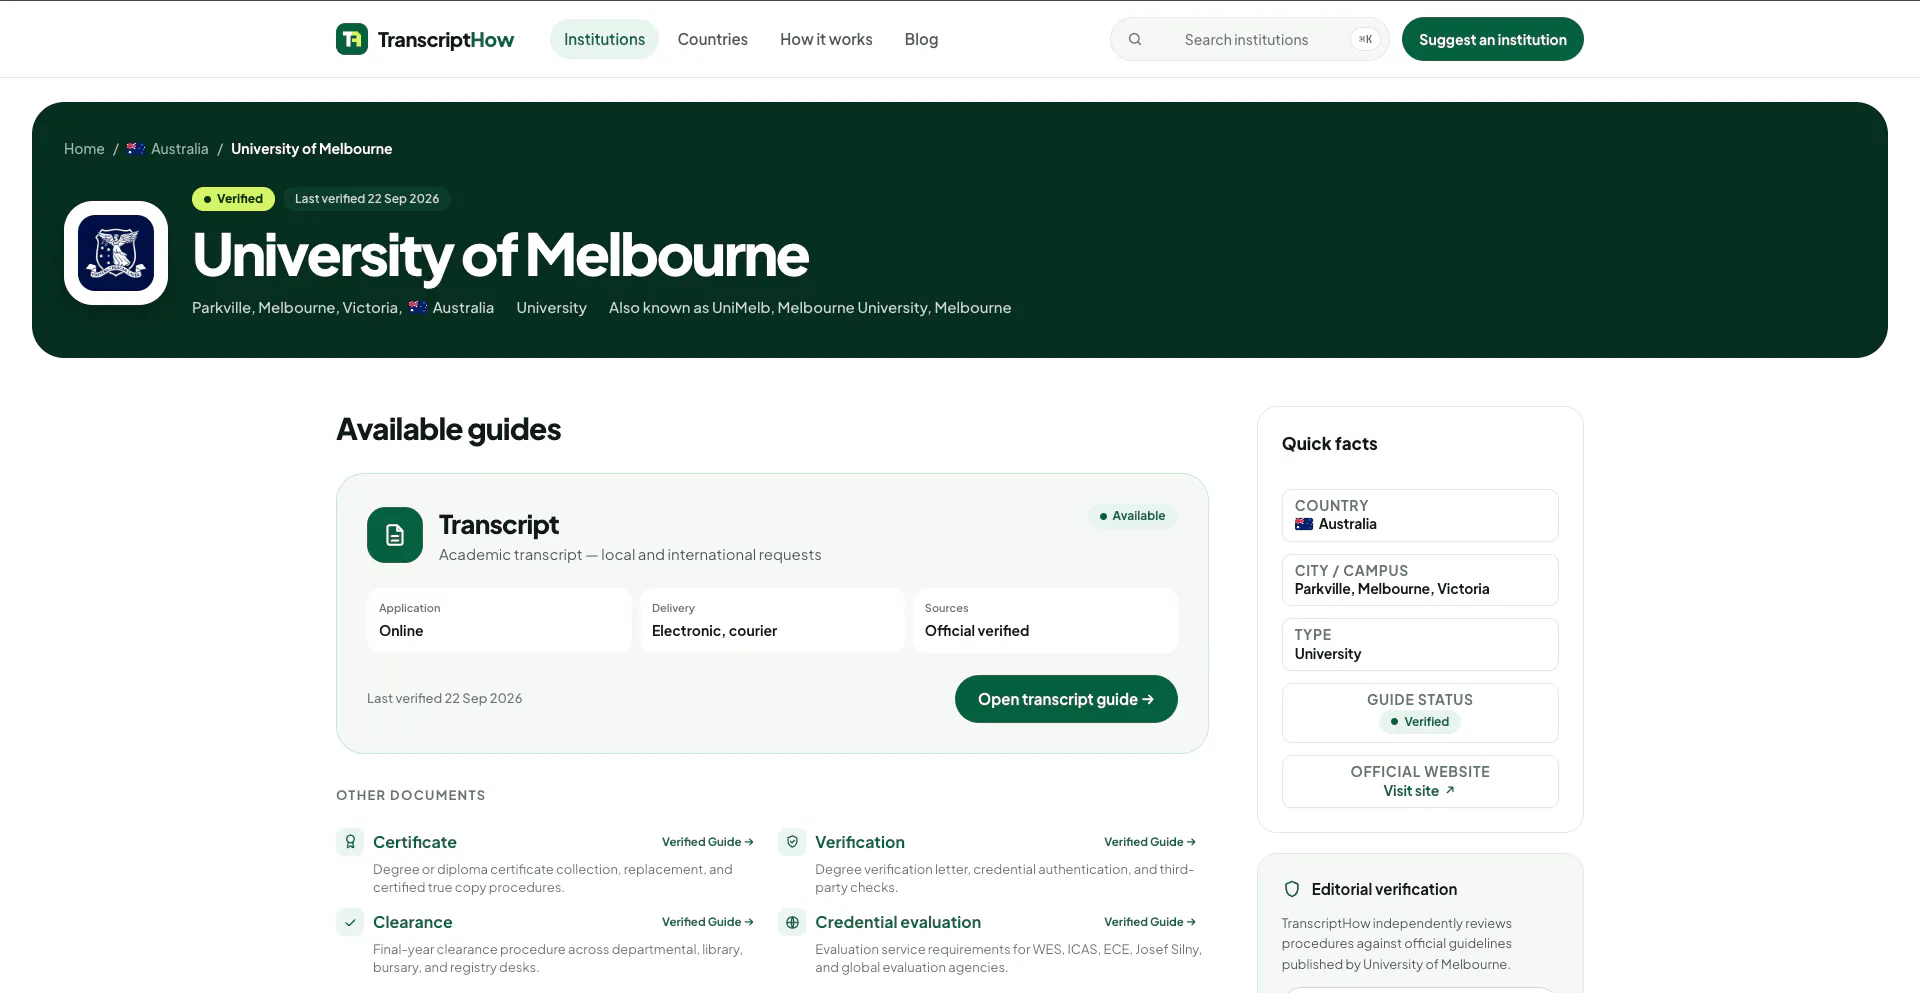Click 'Last verified 22 Sep 2026' header pill

(367, 199)
